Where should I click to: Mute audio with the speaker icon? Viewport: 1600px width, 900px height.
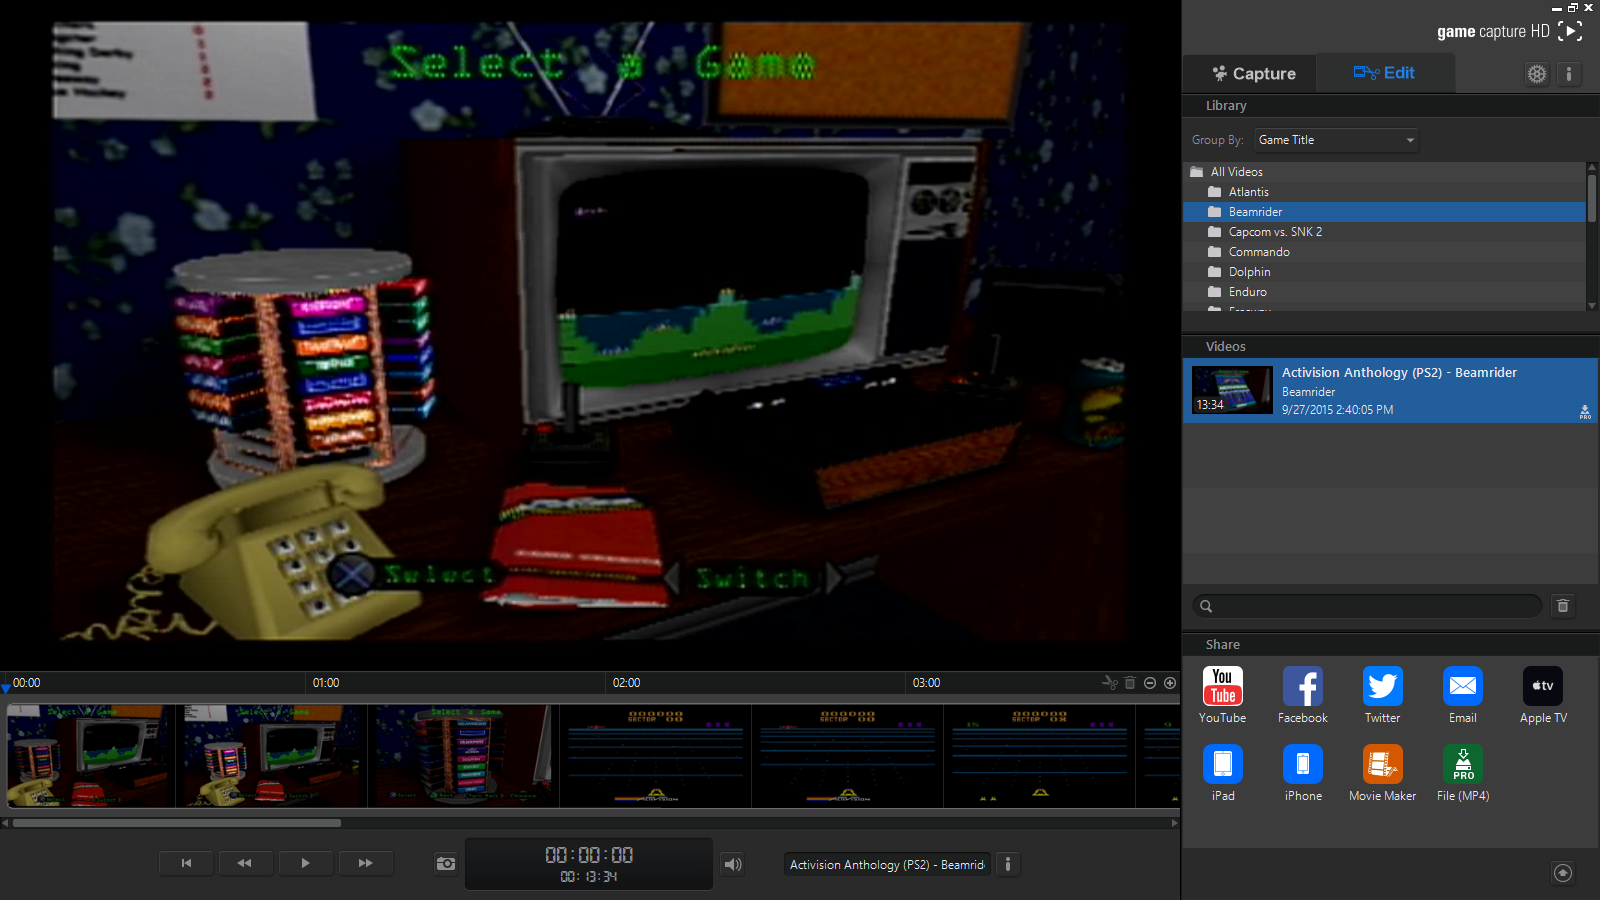click(x=733, y=864)
